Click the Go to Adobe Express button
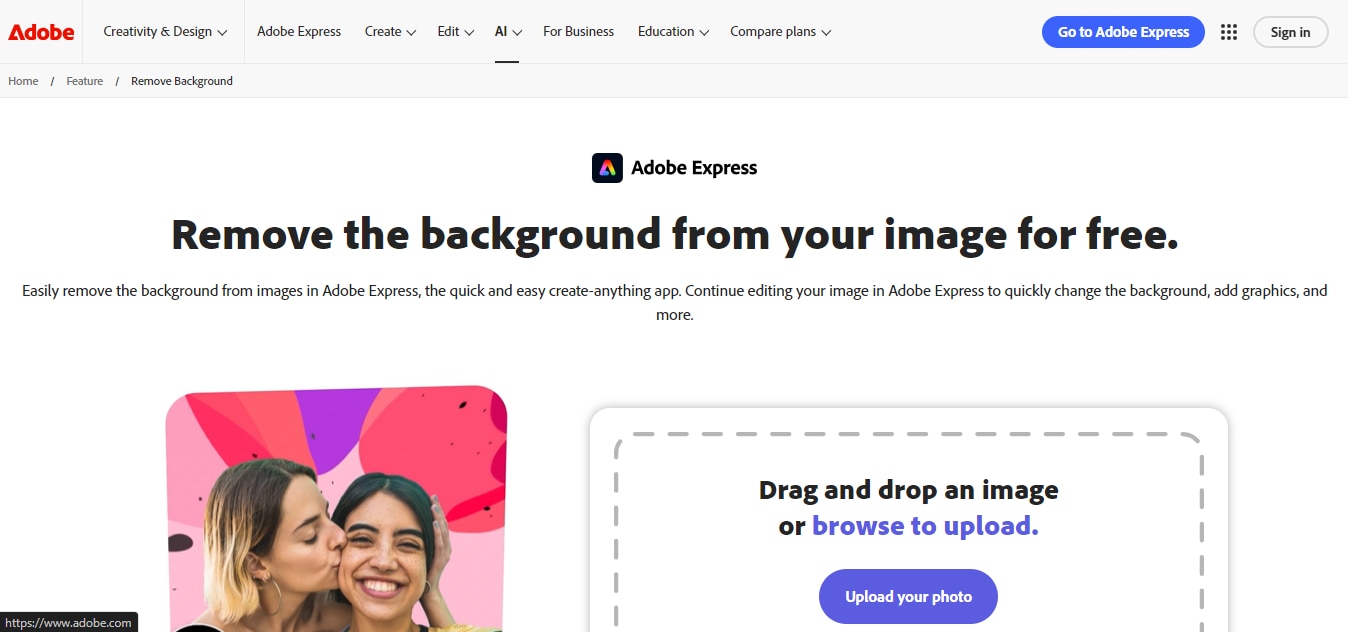This screenshot has width=1348, height=632. click(1123, 31)
